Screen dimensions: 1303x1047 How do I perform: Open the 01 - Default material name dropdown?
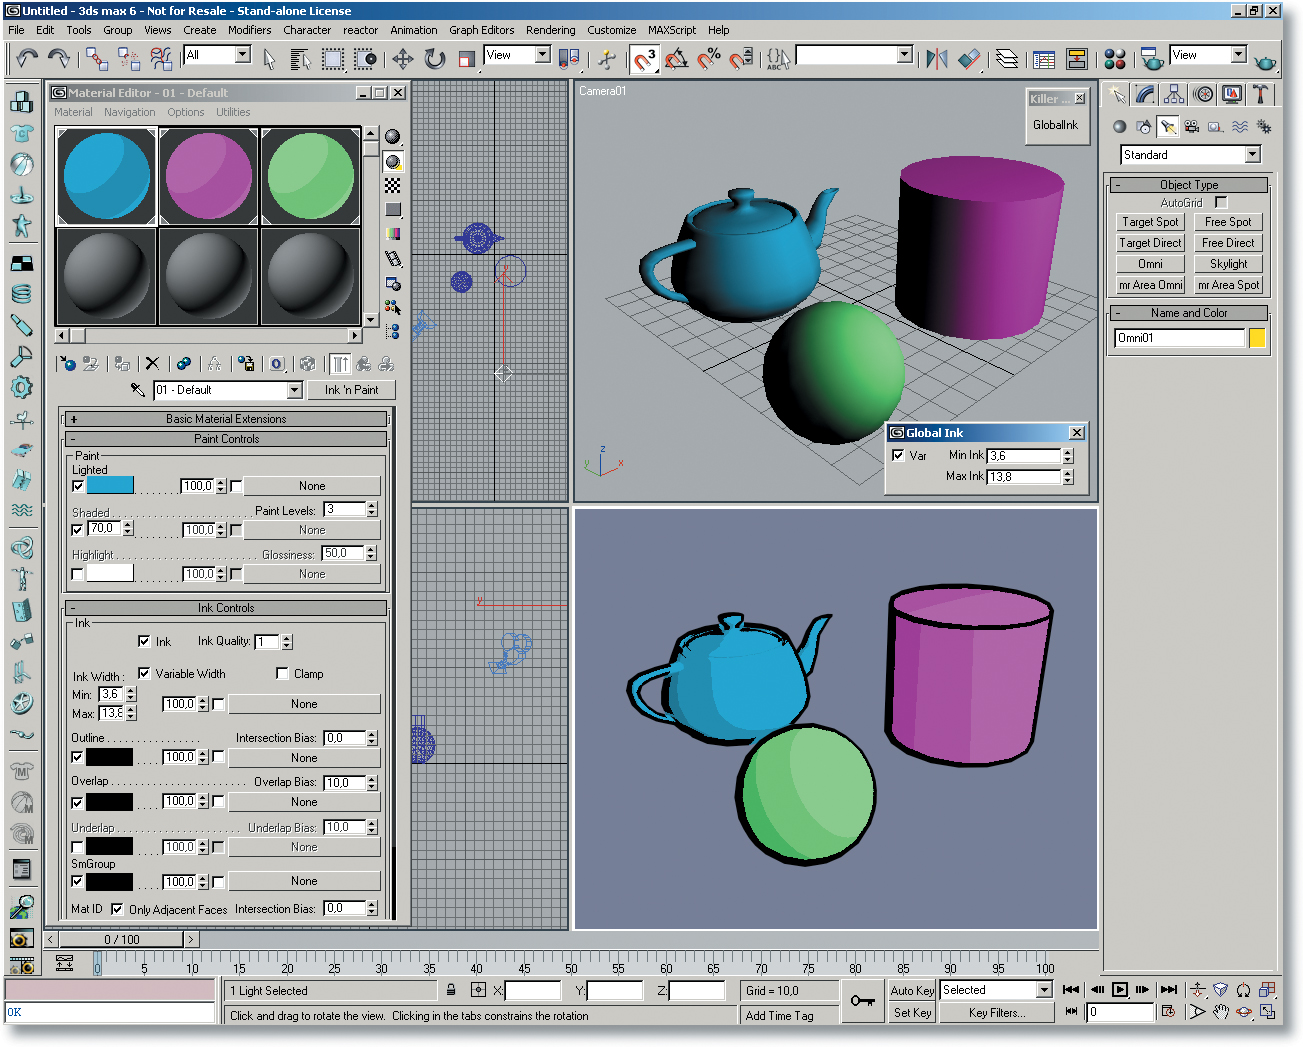294,390
